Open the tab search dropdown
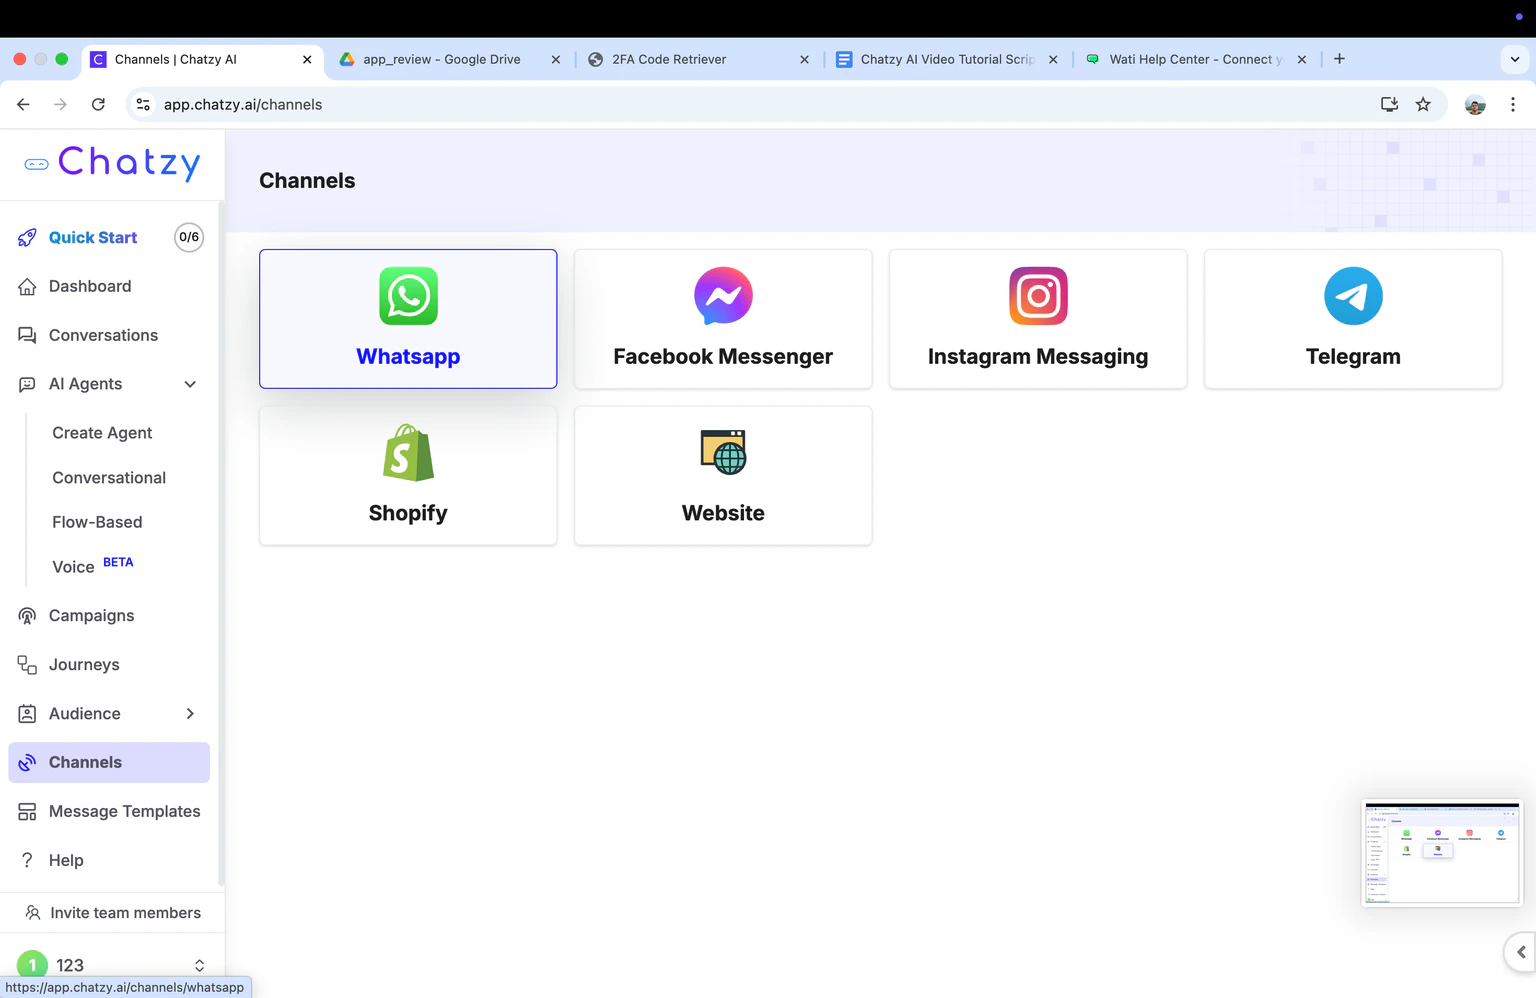This screenshot has width=1536, height=998. coord(1515,59)
